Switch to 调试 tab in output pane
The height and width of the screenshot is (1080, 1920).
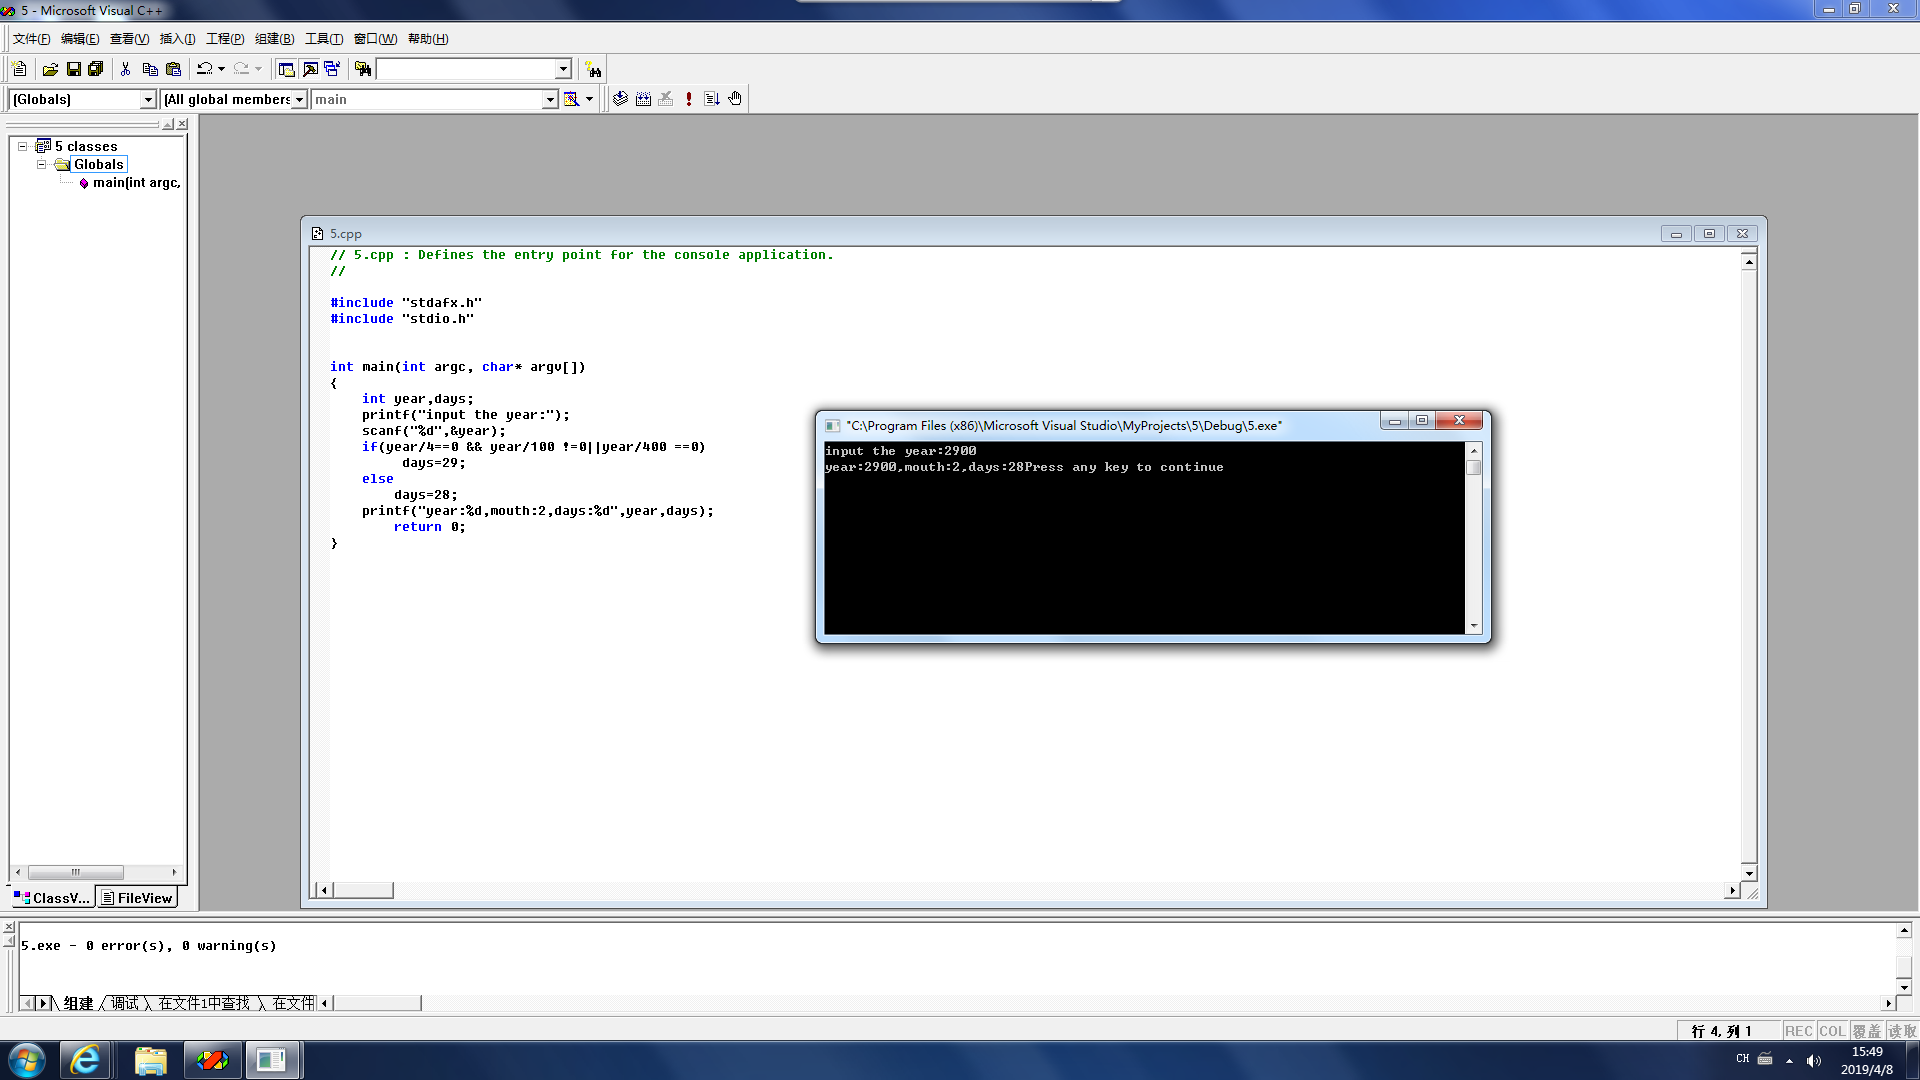point(125,1003)
